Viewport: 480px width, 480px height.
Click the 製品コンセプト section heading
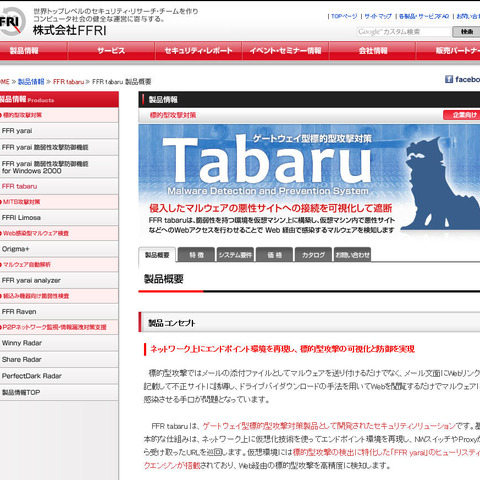pyautogui.click(x=172, y=323)
